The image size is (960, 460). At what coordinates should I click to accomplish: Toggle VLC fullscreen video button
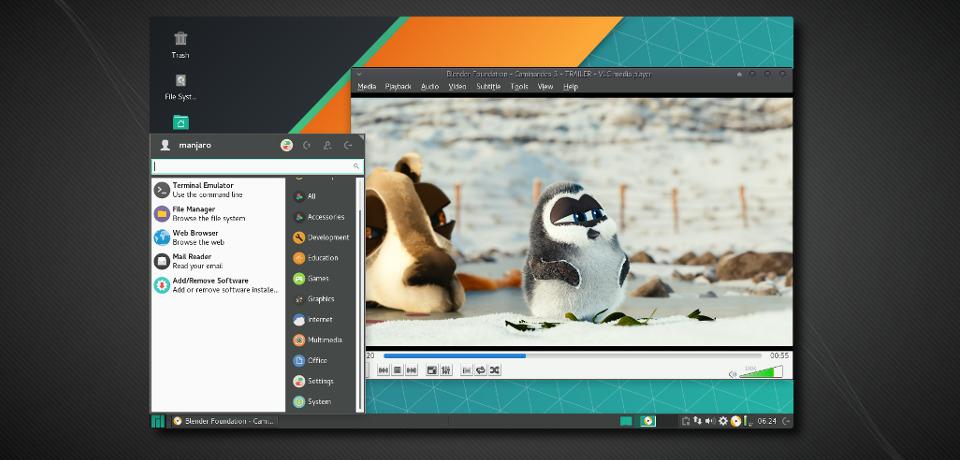[432, 370]
